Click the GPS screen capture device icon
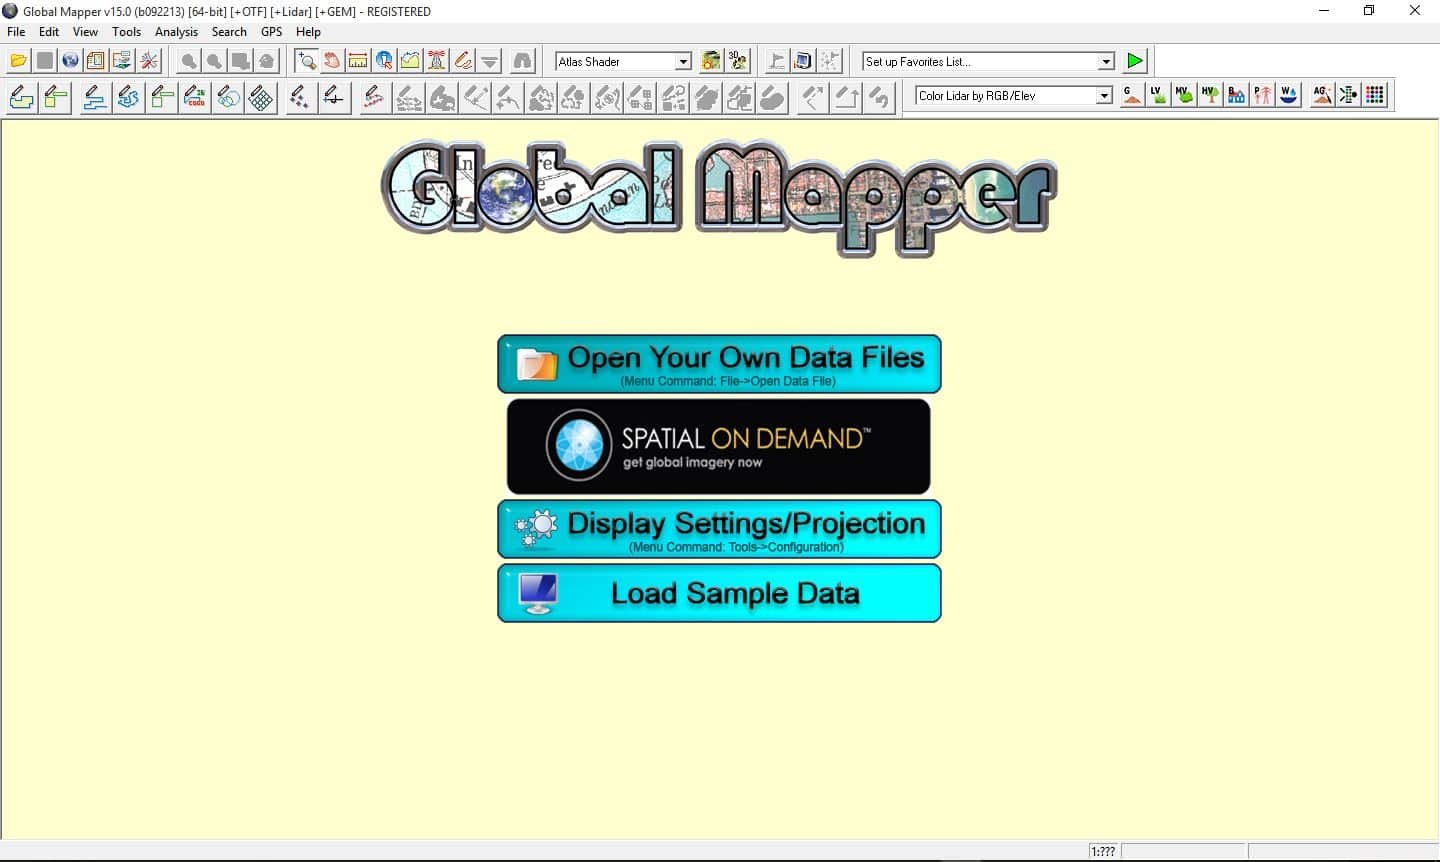 click(x=803, y=61)
